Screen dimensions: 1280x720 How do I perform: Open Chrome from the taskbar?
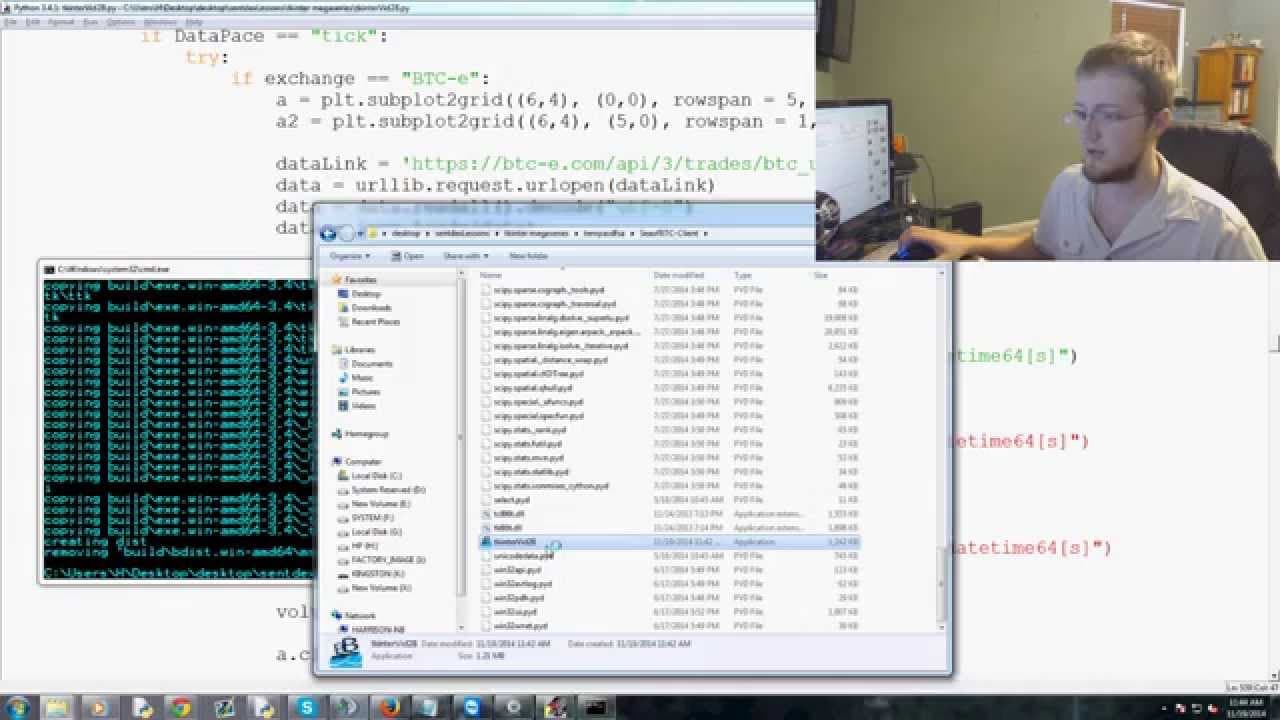coord(180,707)
